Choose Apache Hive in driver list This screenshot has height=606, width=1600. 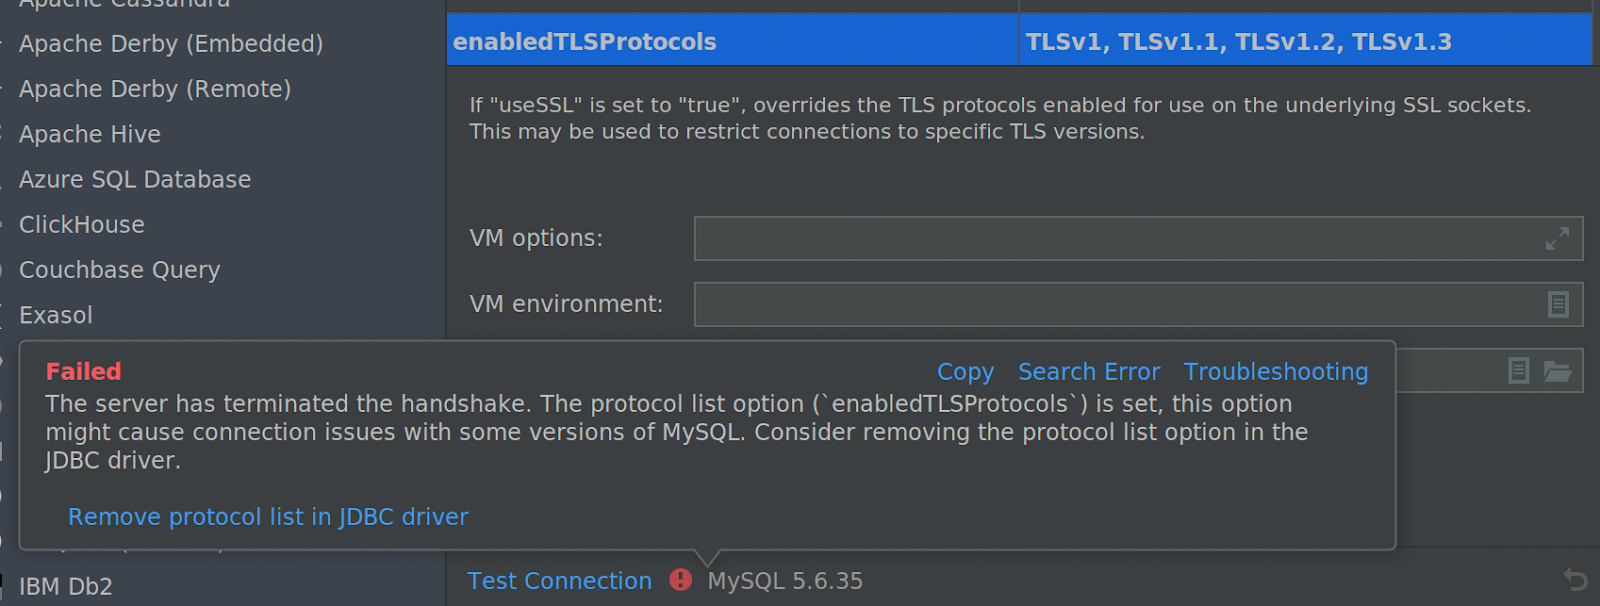(x=90, y=134)
